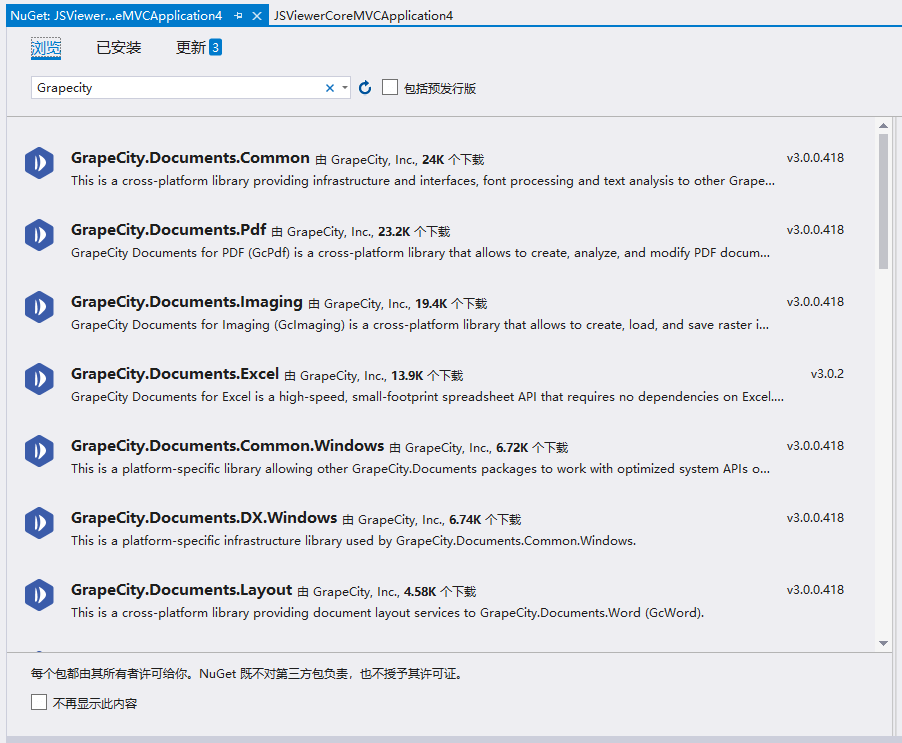The height and width of the screenshot is (743, 902).
Task: Click version v3.0.0.418 of Documents.Imaging row
Action: coord(815,302)
